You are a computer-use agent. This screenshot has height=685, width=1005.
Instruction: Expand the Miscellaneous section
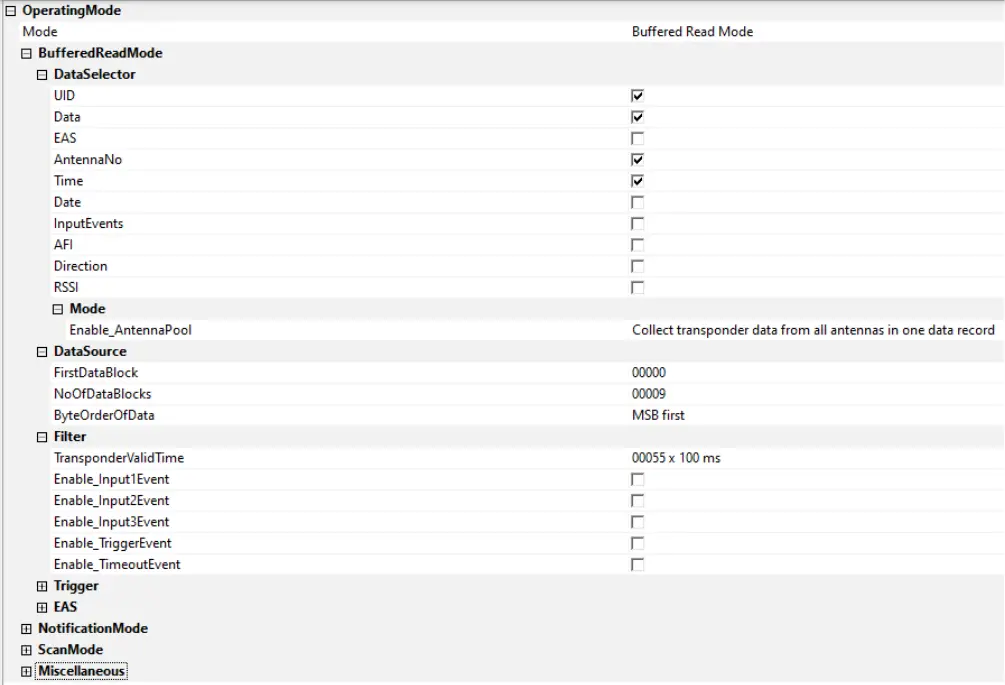coord(27,671)
